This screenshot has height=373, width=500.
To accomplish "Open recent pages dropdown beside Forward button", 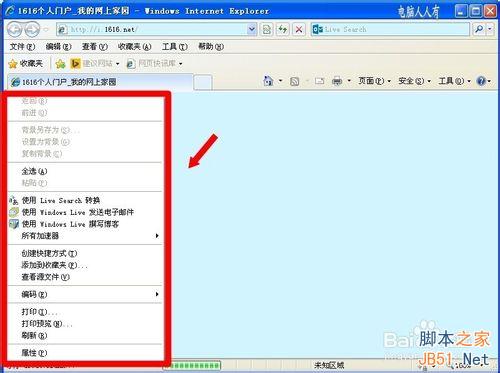I will [x=46, y=29].
